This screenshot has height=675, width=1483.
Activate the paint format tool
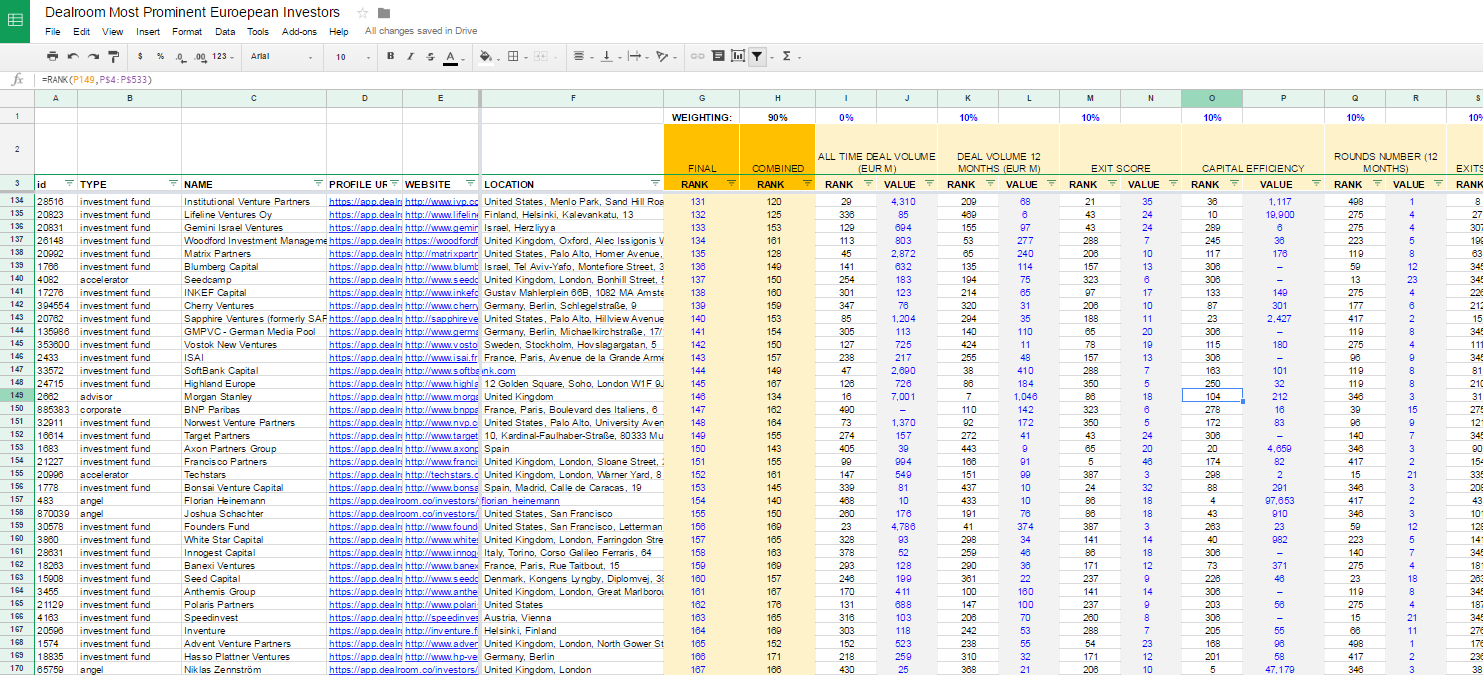pyautogui.click(x=113, y=57)
